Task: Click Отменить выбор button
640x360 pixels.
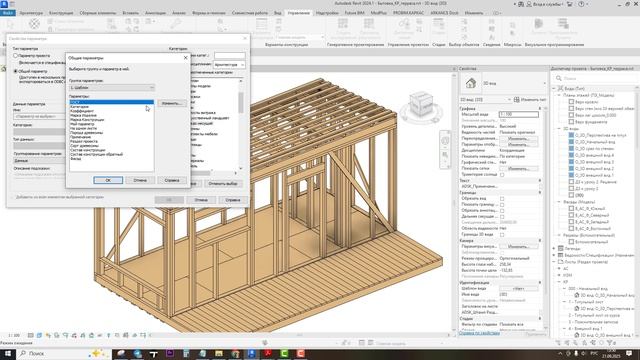Action: pos(223,184)
